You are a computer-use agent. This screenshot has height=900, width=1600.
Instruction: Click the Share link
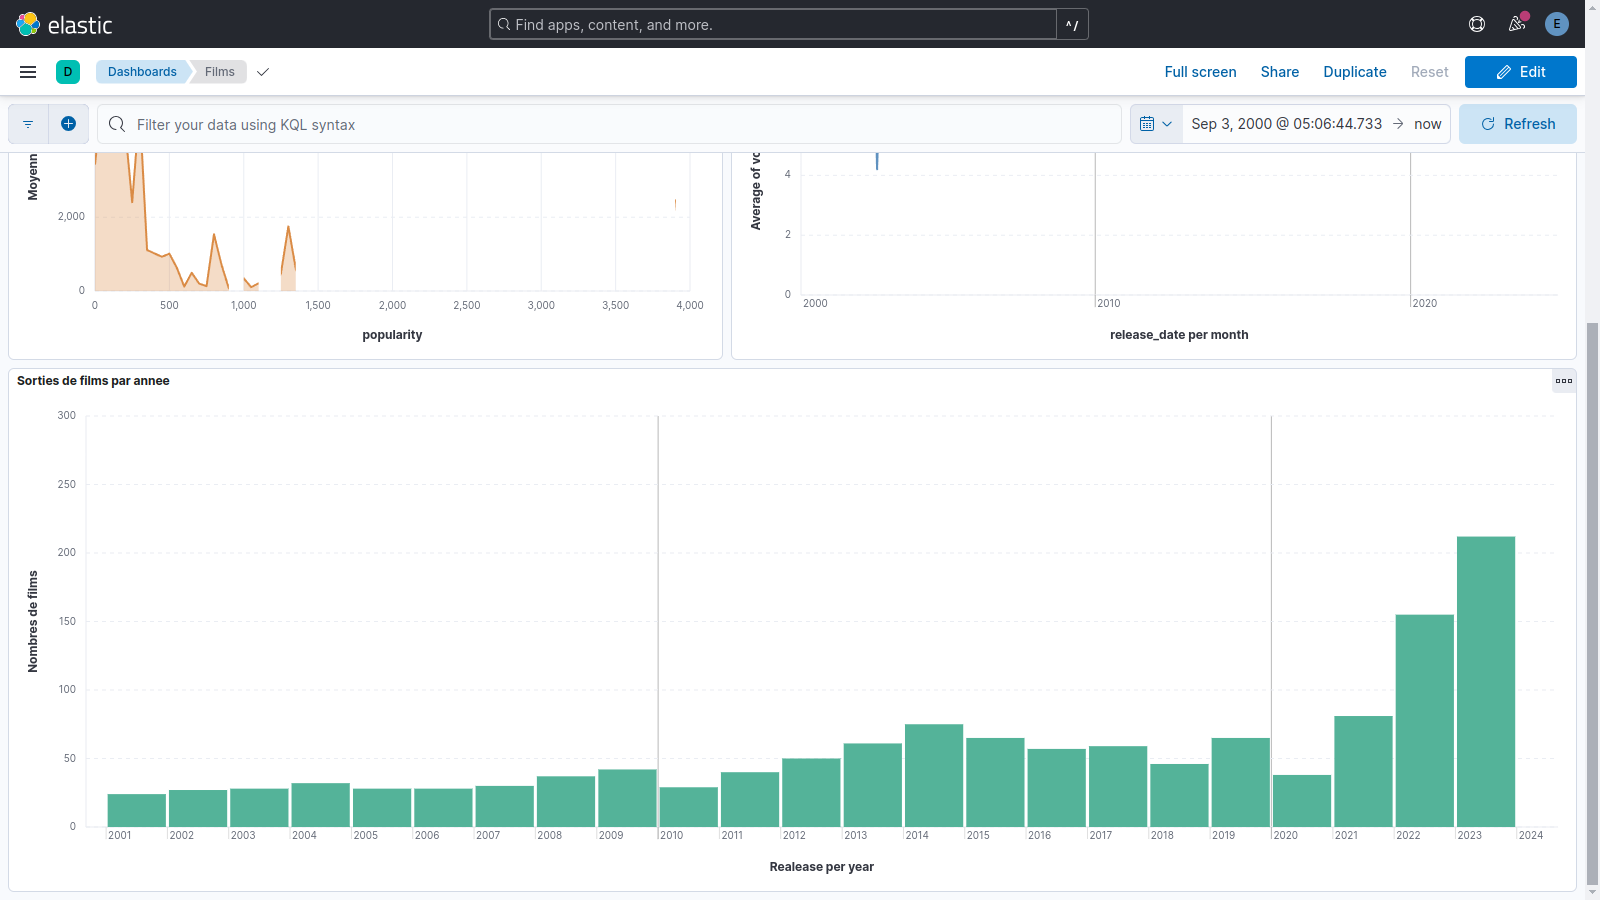coord(1279,72)
